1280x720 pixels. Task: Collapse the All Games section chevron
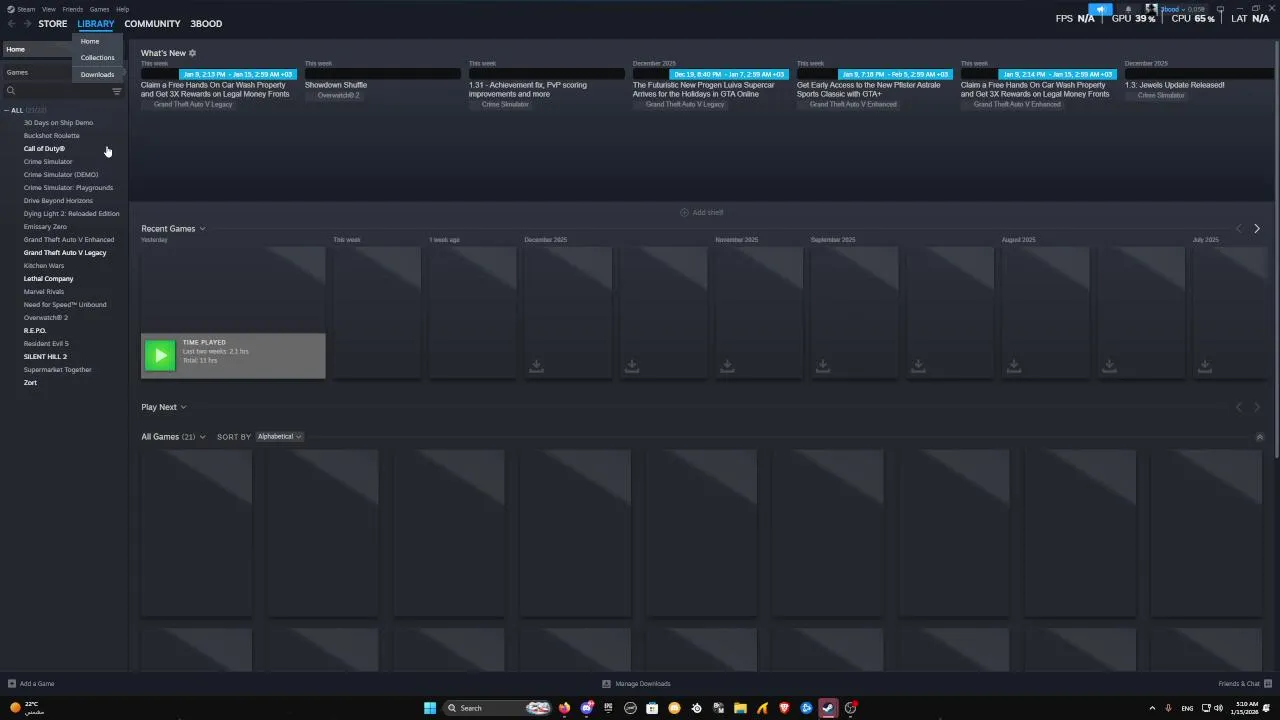[x=1259, y=437]
